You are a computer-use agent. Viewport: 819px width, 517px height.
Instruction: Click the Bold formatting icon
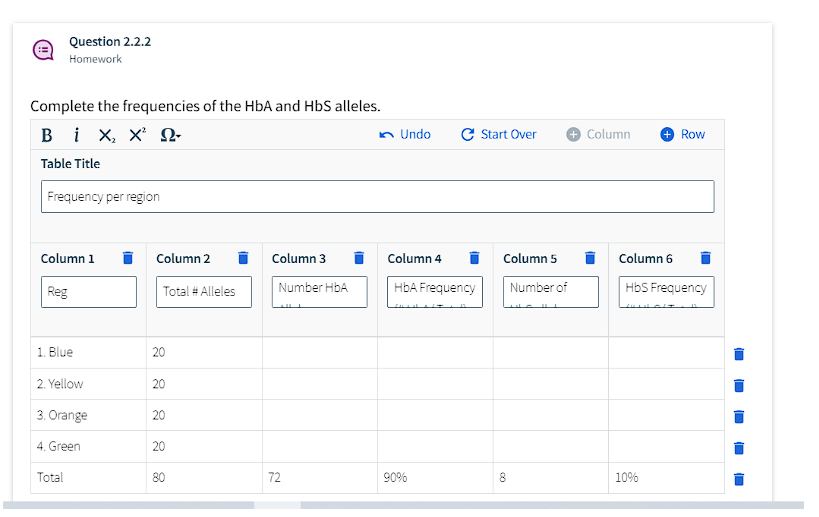(46, 135)
